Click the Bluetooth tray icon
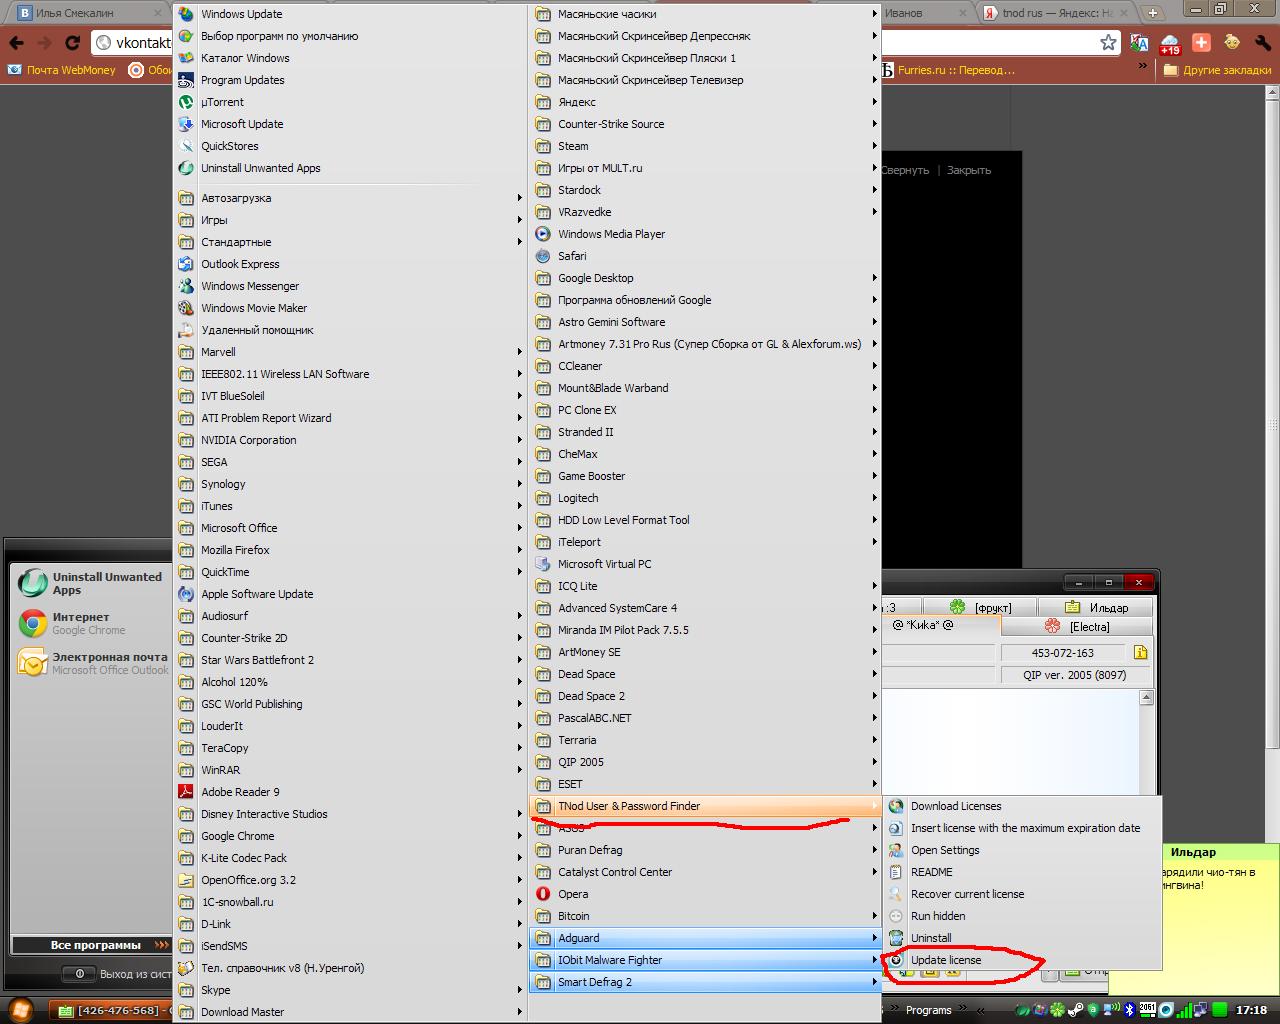Screen dimensions: 1280x1024 pos(1129,1010)
